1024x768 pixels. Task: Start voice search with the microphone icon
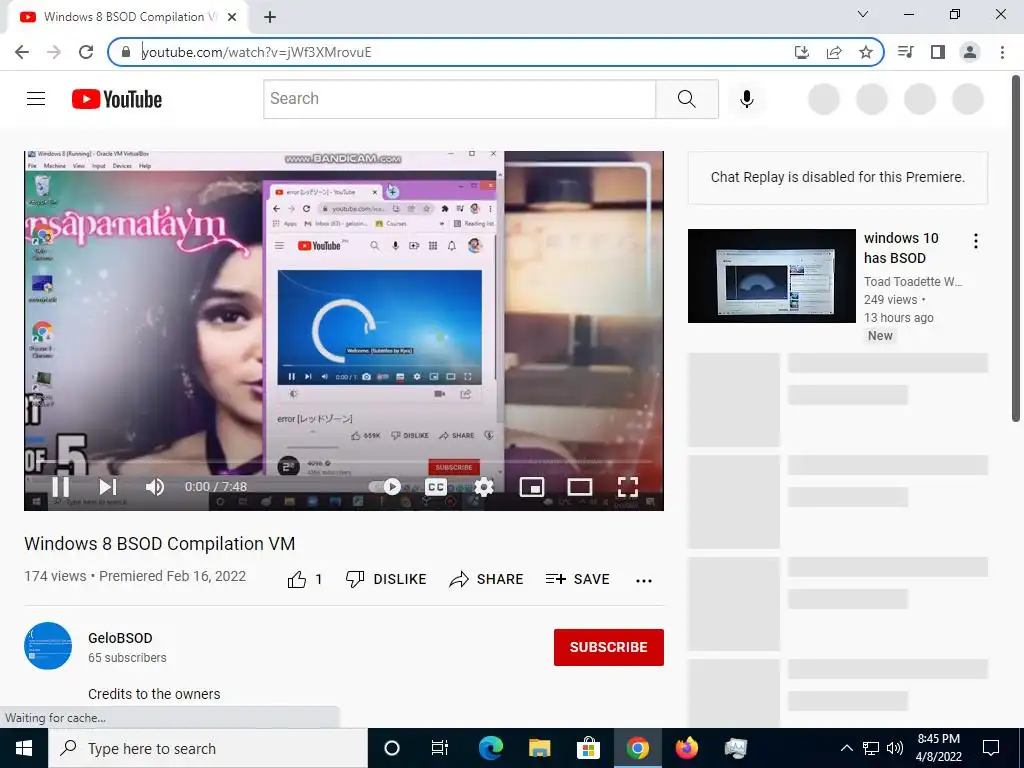point(746,99)
